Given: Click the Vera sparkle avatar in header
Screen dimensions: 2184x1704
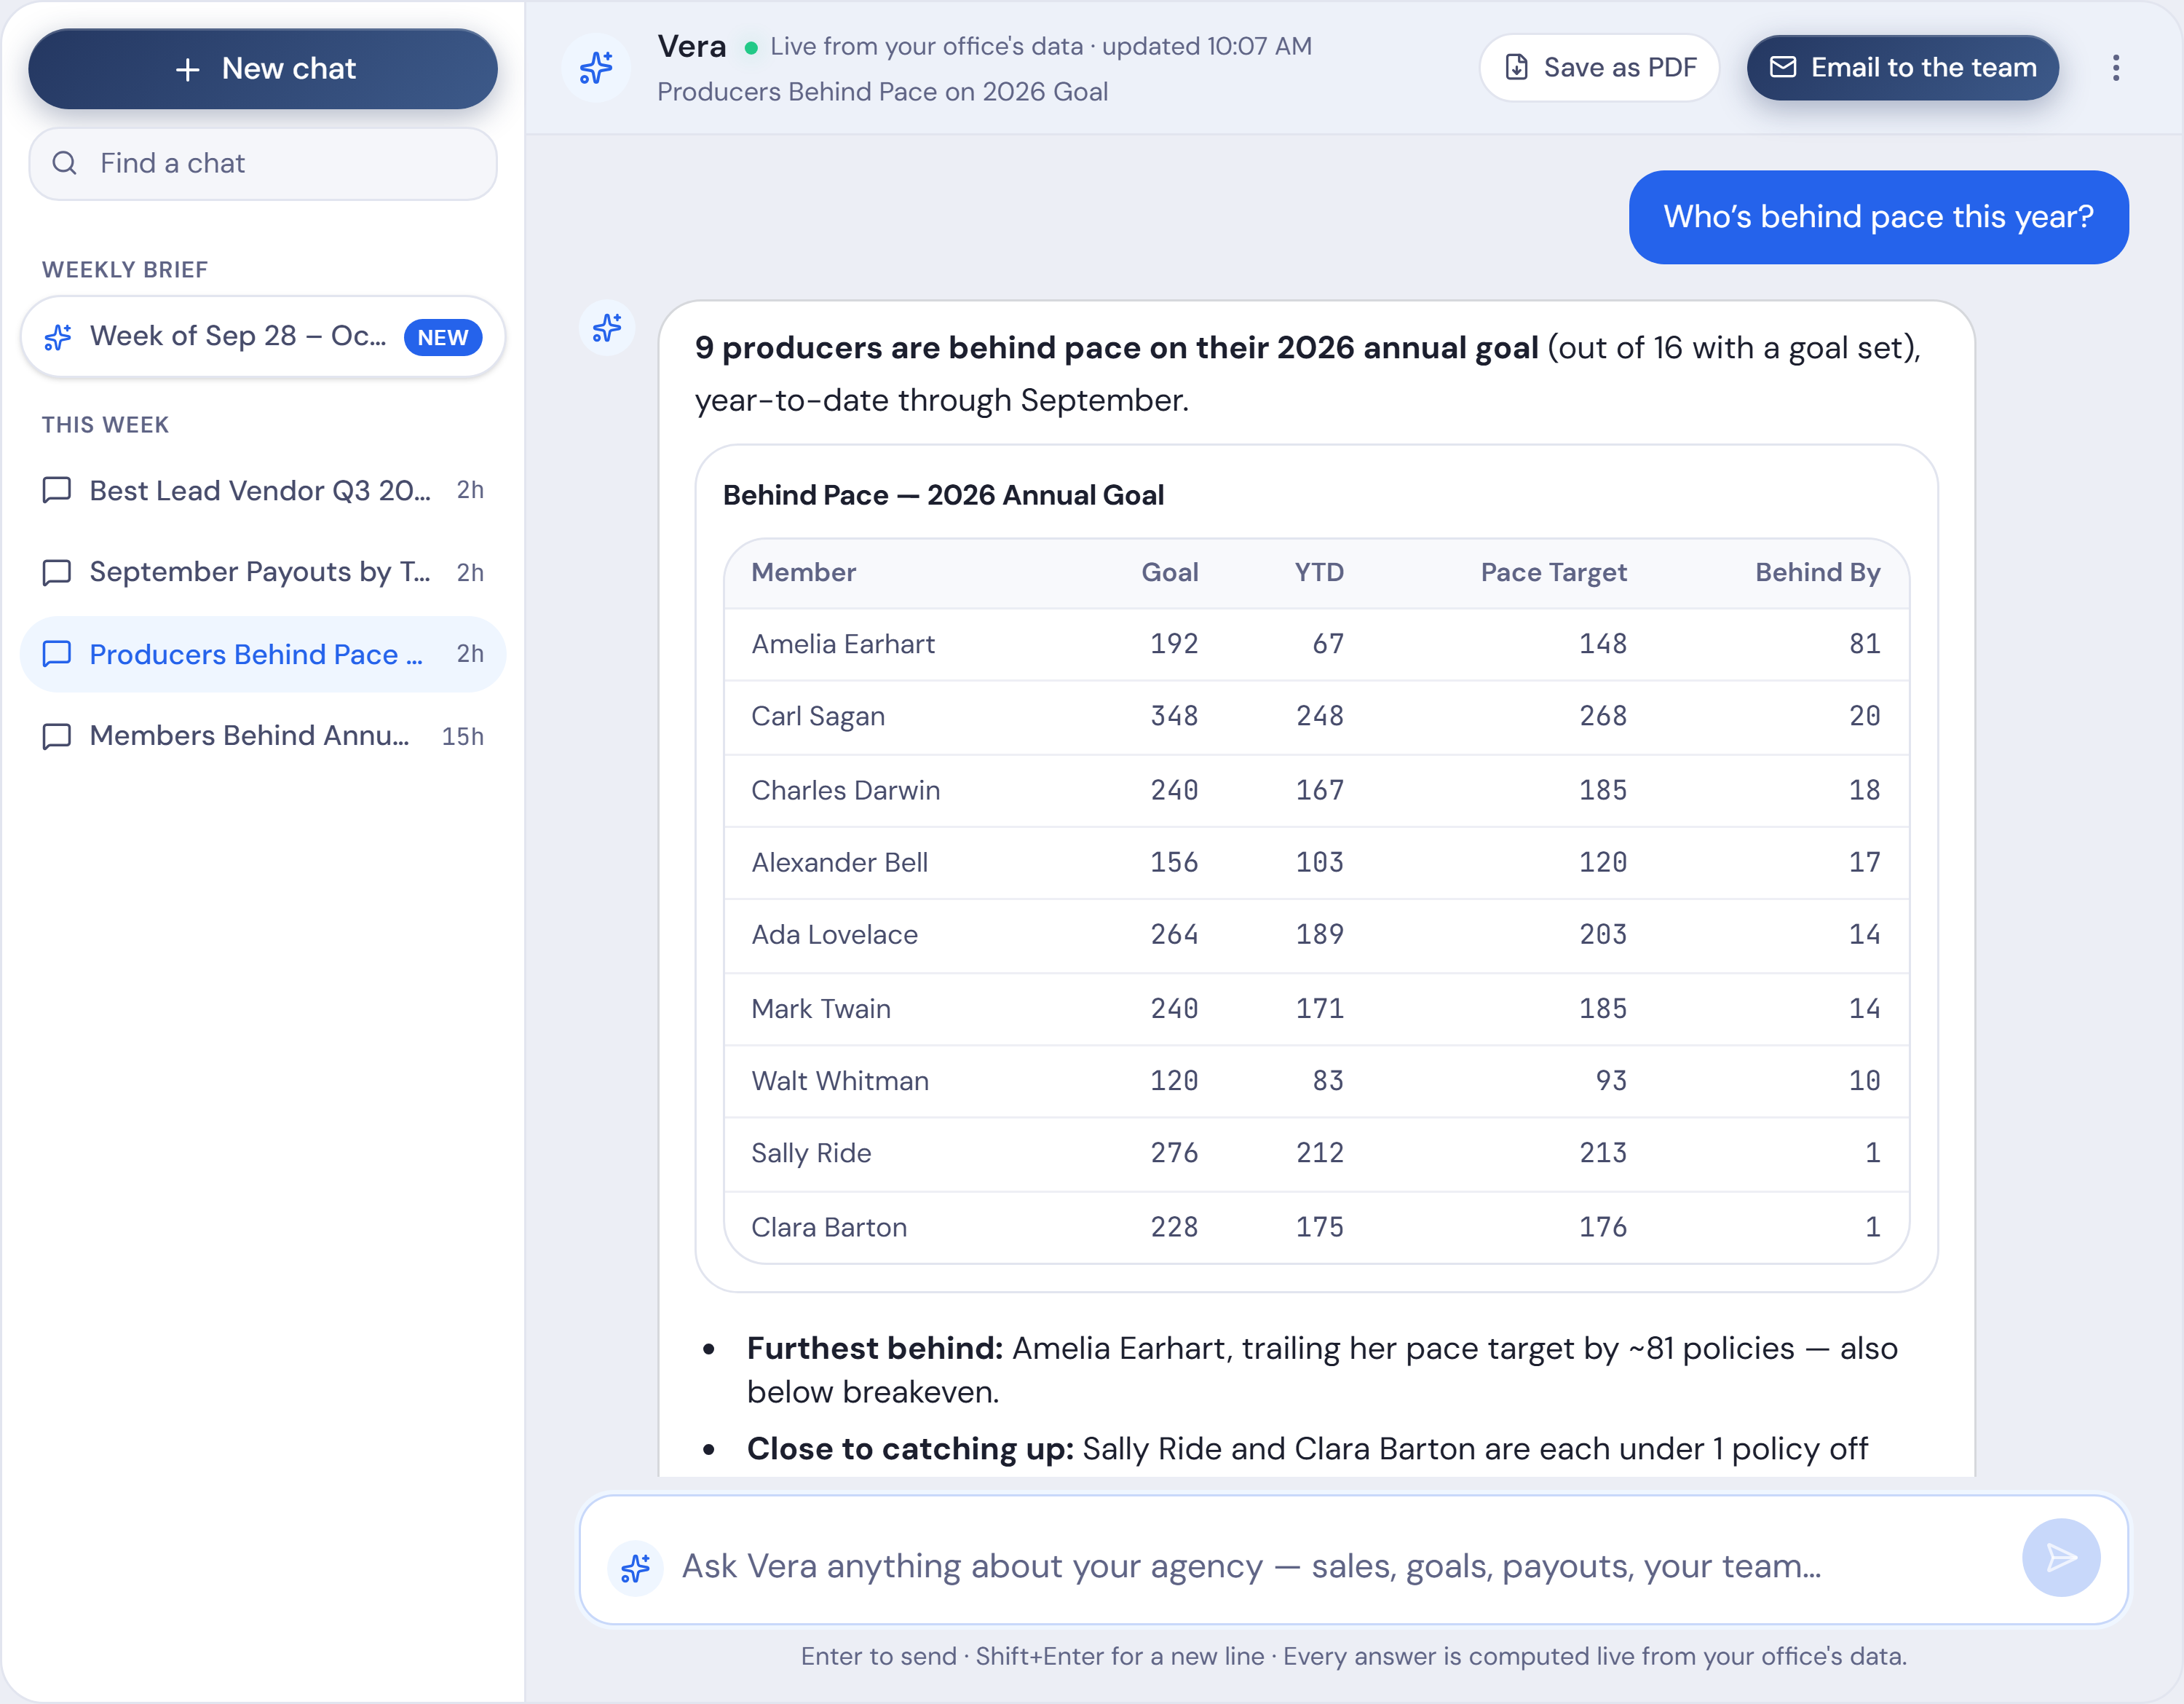Looking at the screenshot, I should 596,68.
